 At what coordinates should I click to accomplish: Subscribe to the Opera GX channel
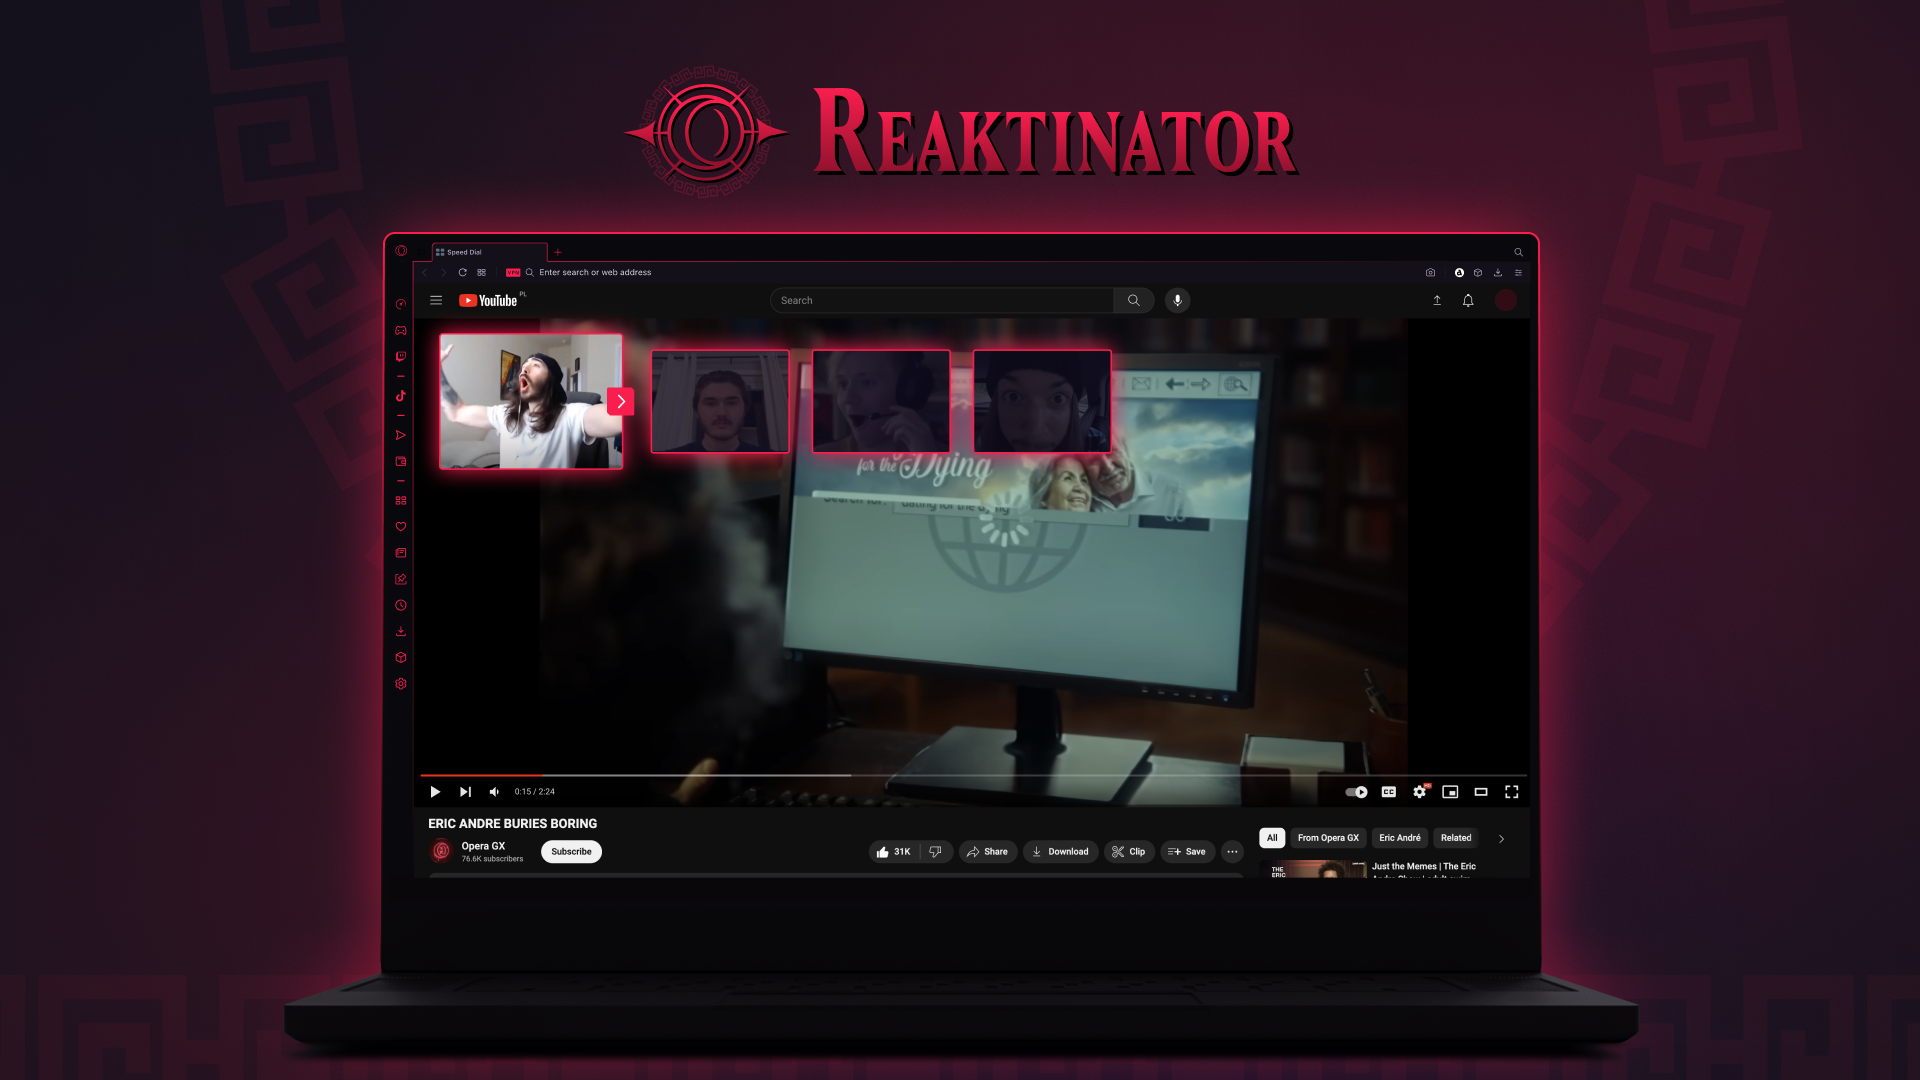coord(571,852)
